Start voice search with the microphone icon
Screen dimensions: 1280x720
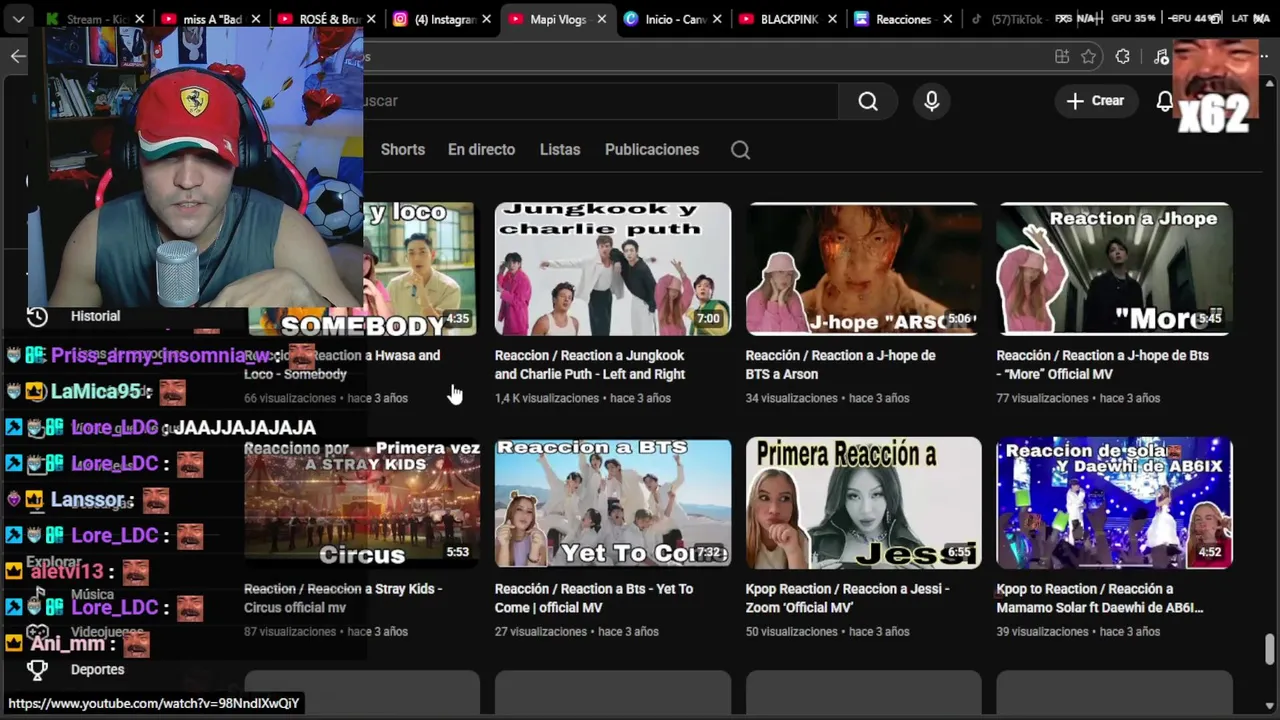(932, 101)
